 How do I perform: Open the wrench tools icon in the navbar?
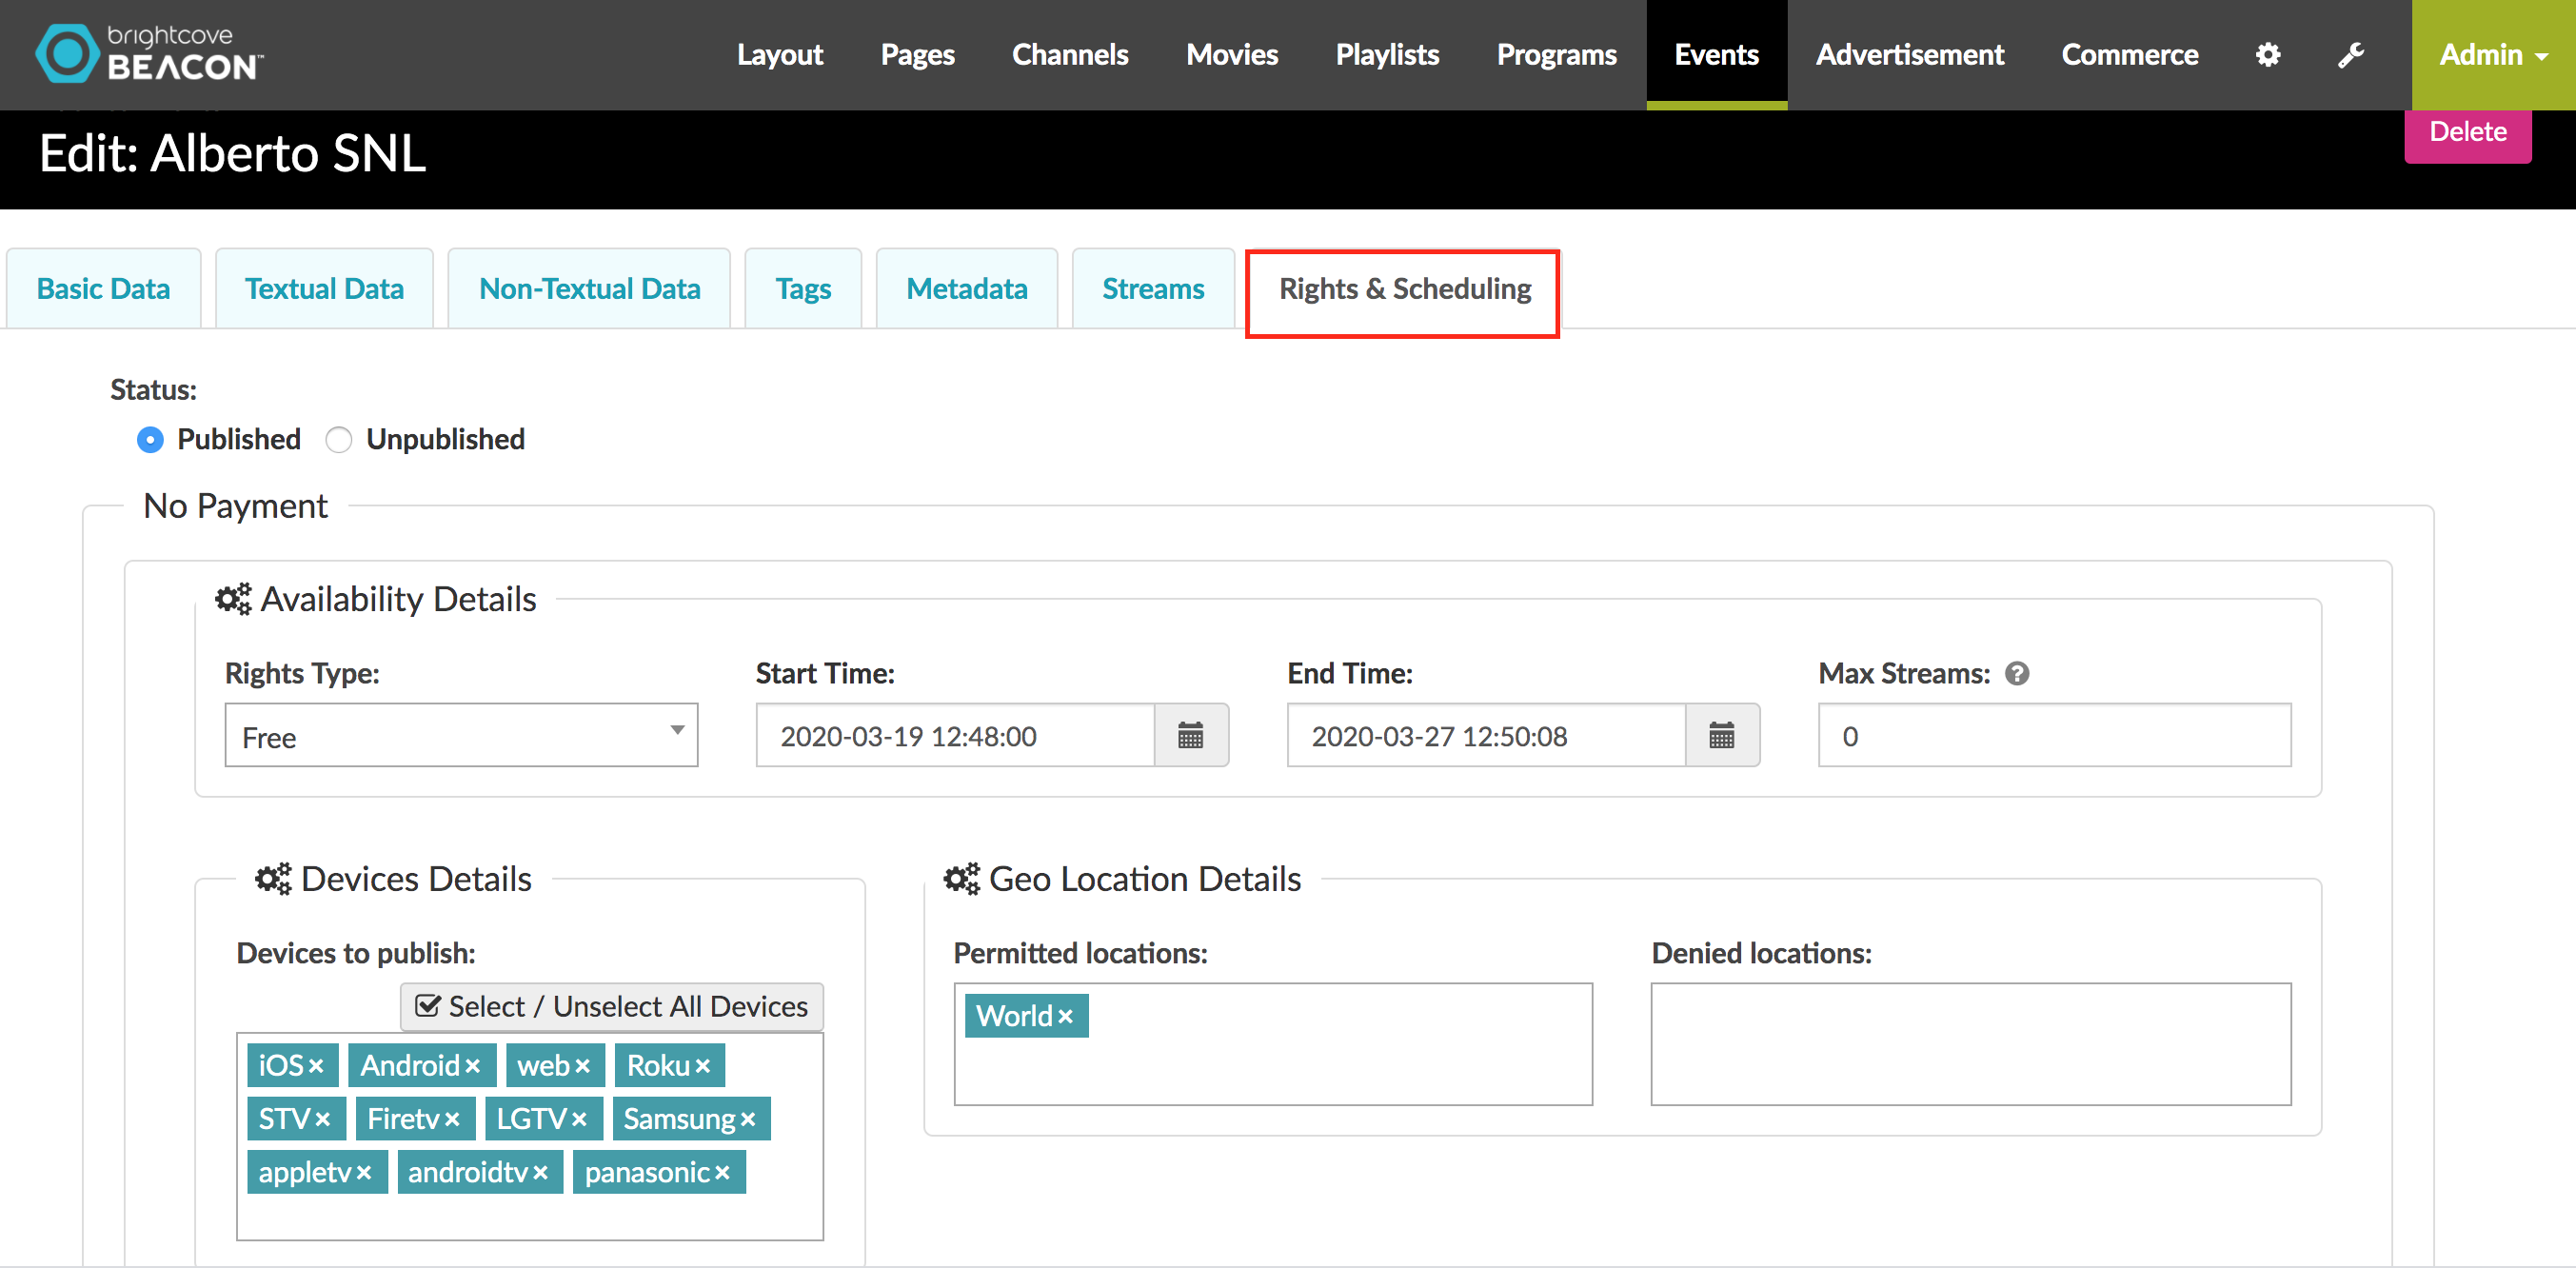[x=2351, y=54]
